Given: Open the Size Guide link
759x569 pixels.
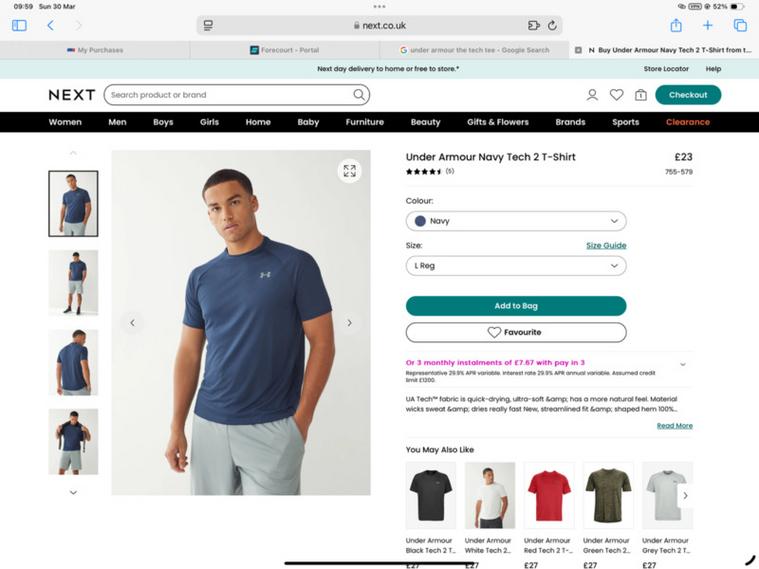Looking at the screenshot, I should [x=606, y=245].
